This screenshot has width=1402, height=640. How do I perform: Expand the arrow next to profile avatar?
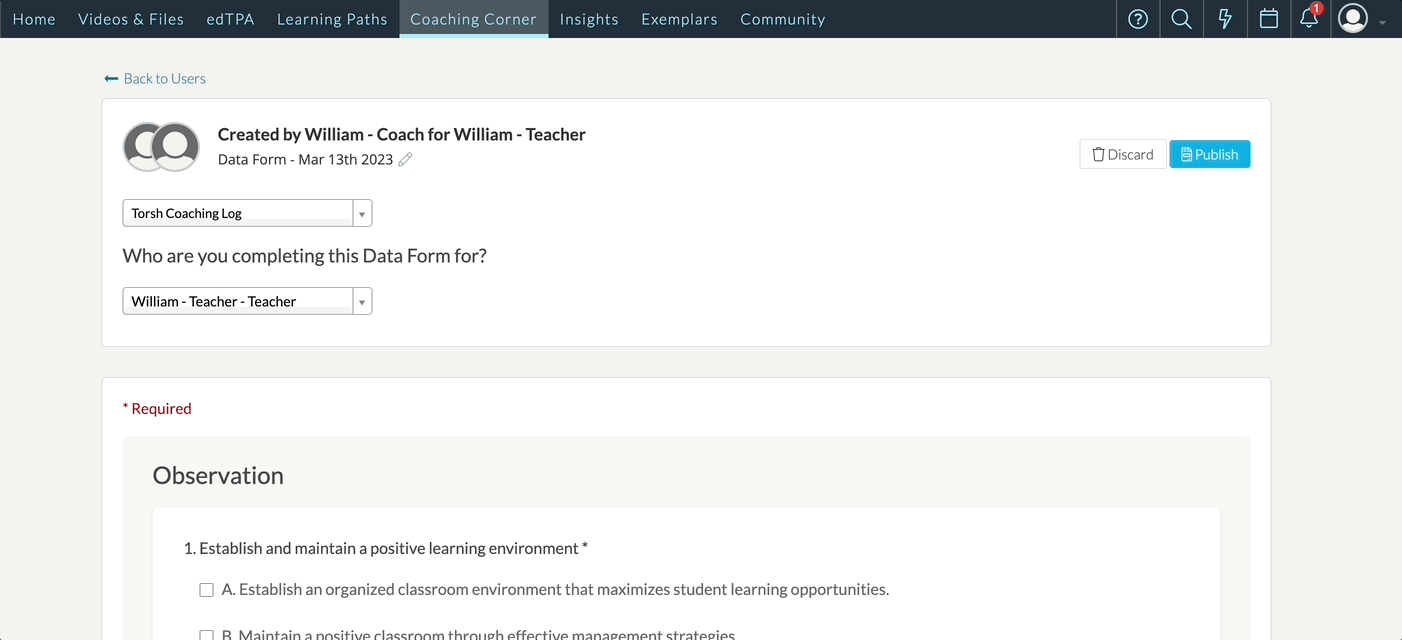click(x=1383, y=22)
